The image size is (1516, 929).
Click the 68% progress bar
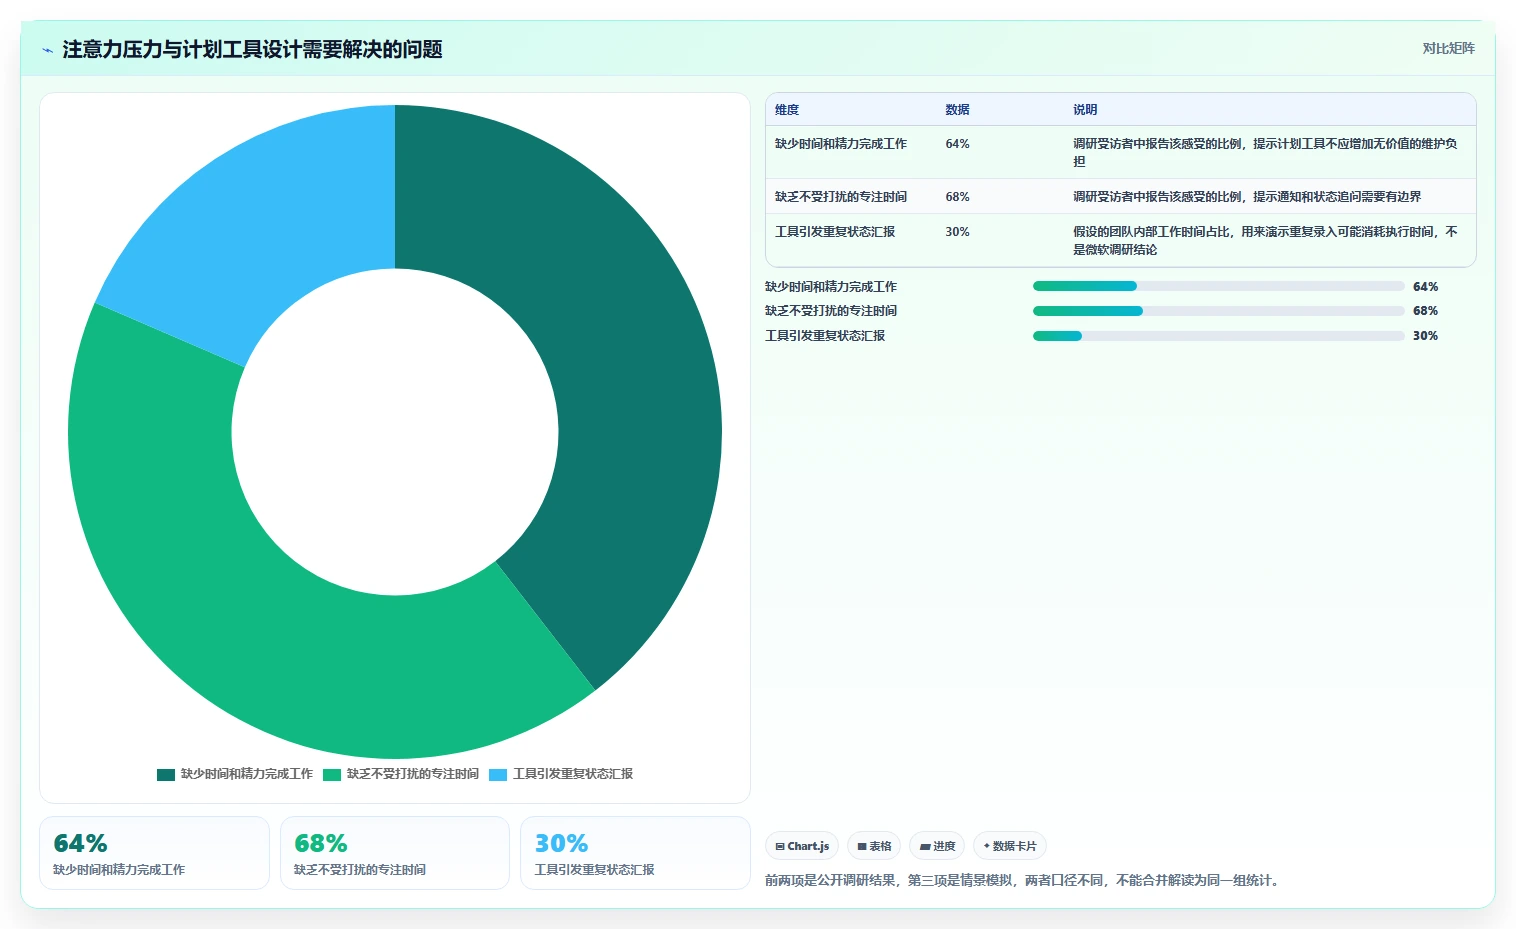click(x=1218, y=311)
